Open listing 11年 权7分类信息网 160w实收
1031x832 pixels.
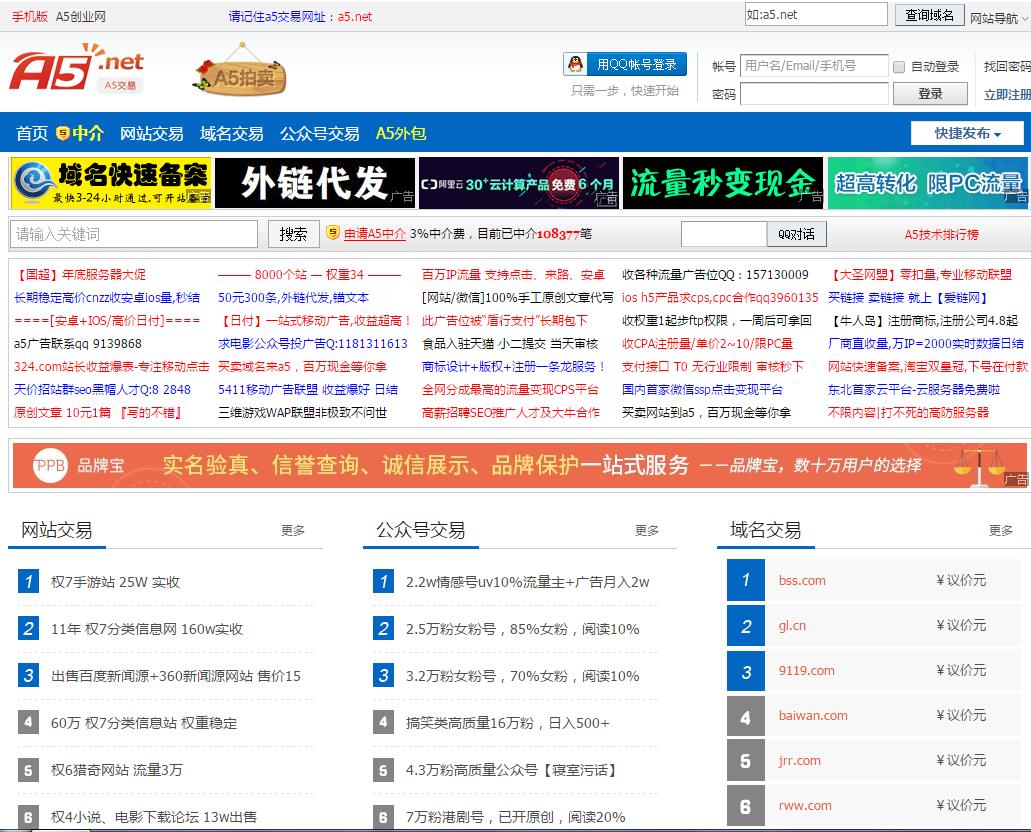(147, 629)
